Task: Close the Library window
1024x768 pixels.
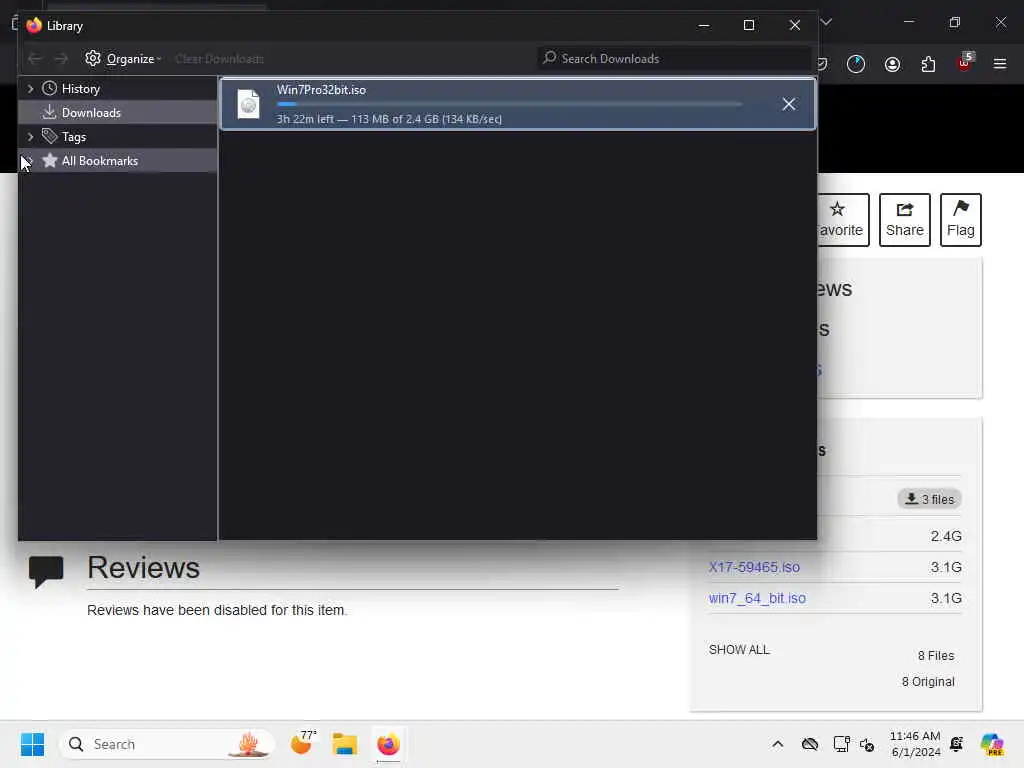Action: pos(795,25)
